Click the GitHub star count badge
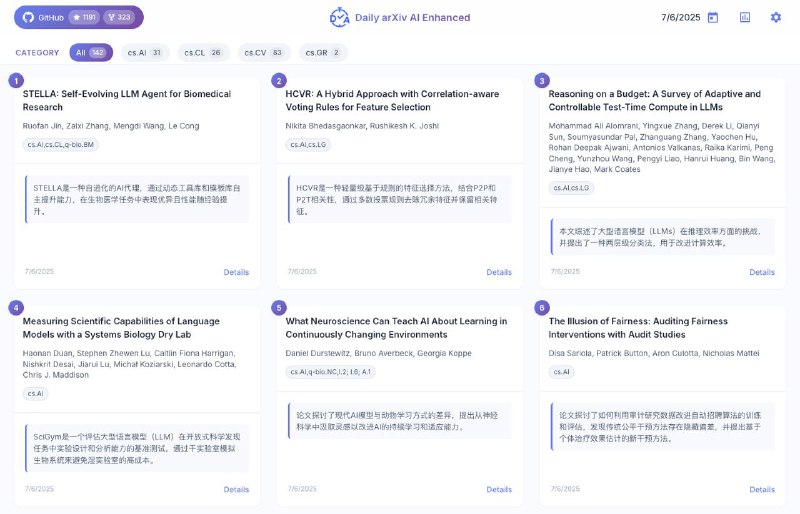Viewport: 800px width, 514px height. click(x=84, y=17)
